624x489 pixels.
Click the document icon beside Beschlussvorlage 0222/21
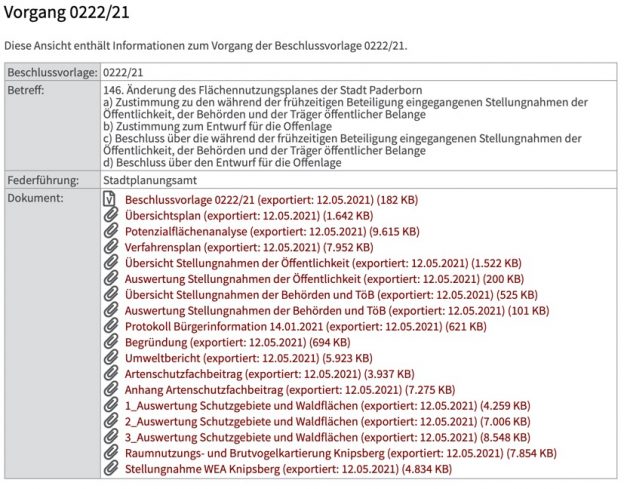pos(109,199)
